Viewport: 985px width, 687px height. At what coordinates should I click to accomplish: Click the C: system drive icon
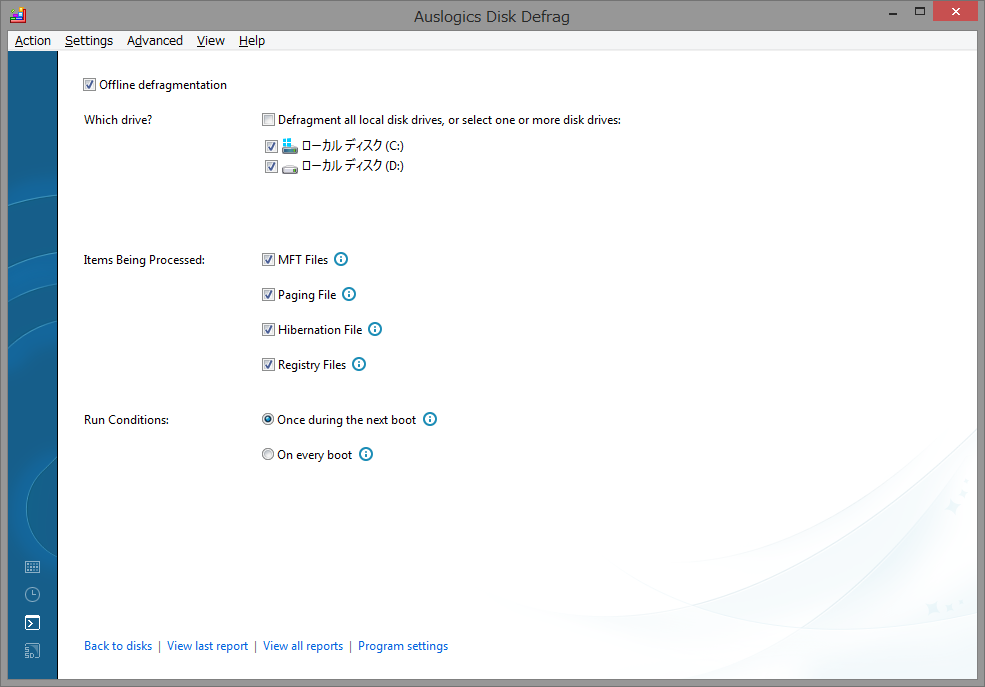tap(290, 146)
